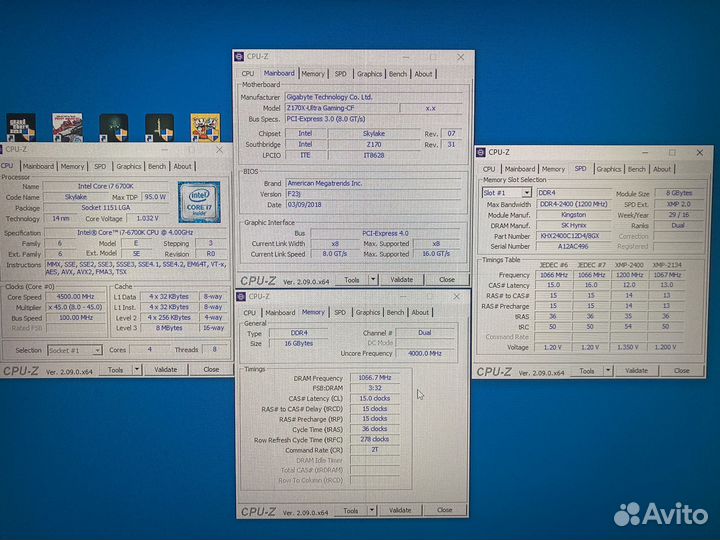Image resolution: width=720 pixels, height=540 pixels.
Task: Go to About tab in Memory window
Action: click(x=420, y=312)
